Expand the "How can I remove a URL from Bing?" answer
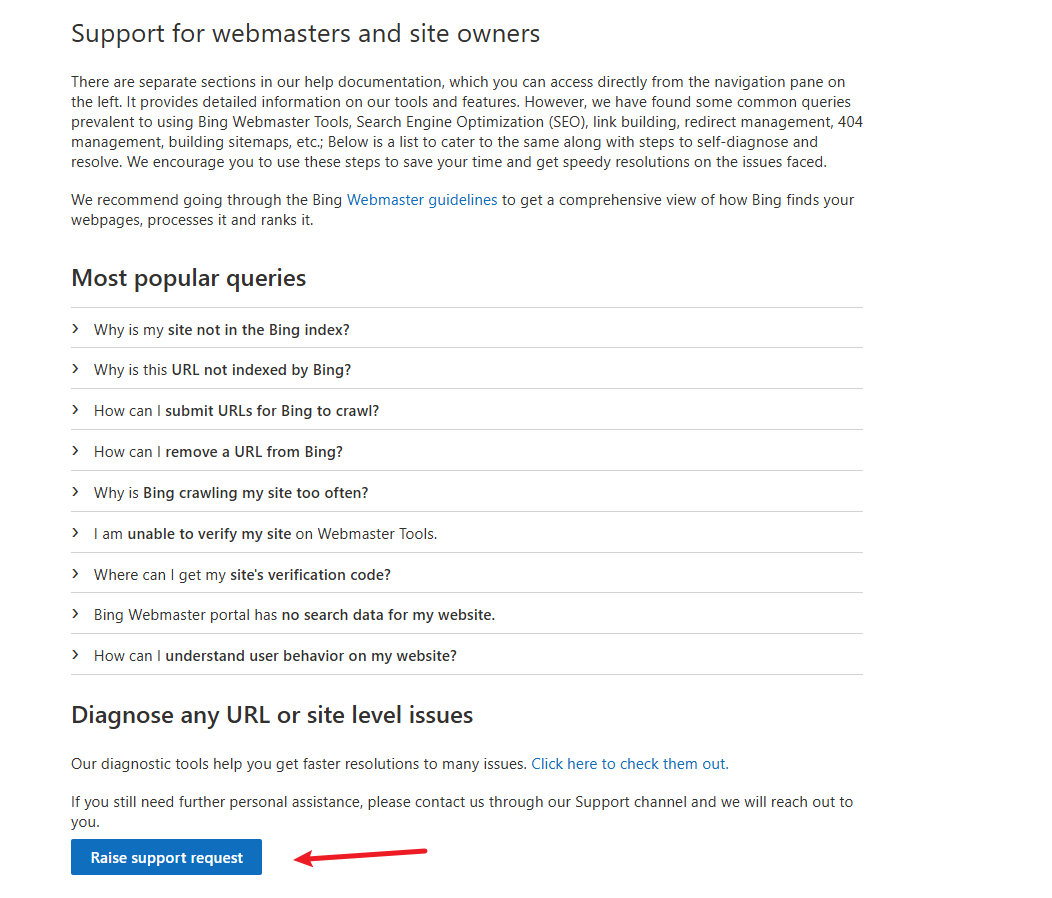1052x898 pixels. pos(218,451)
